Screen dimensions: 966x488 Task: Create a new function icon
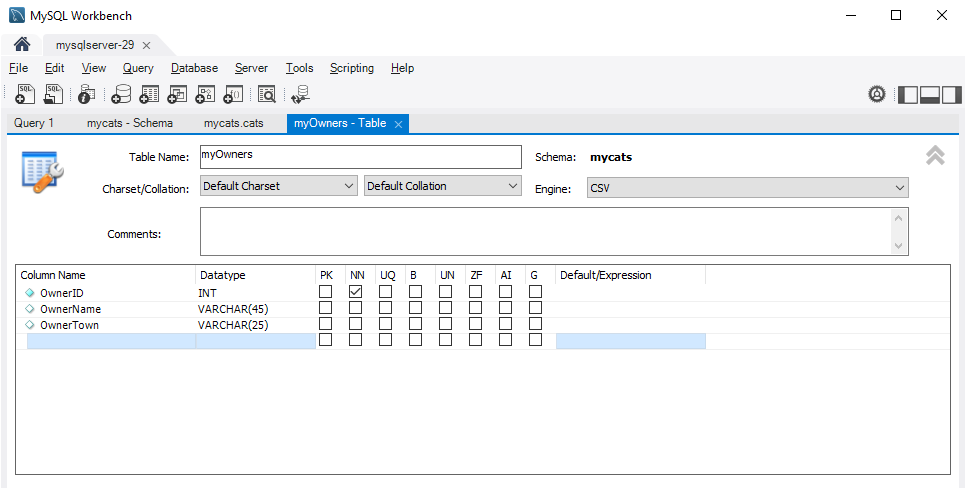coord(233,94)
